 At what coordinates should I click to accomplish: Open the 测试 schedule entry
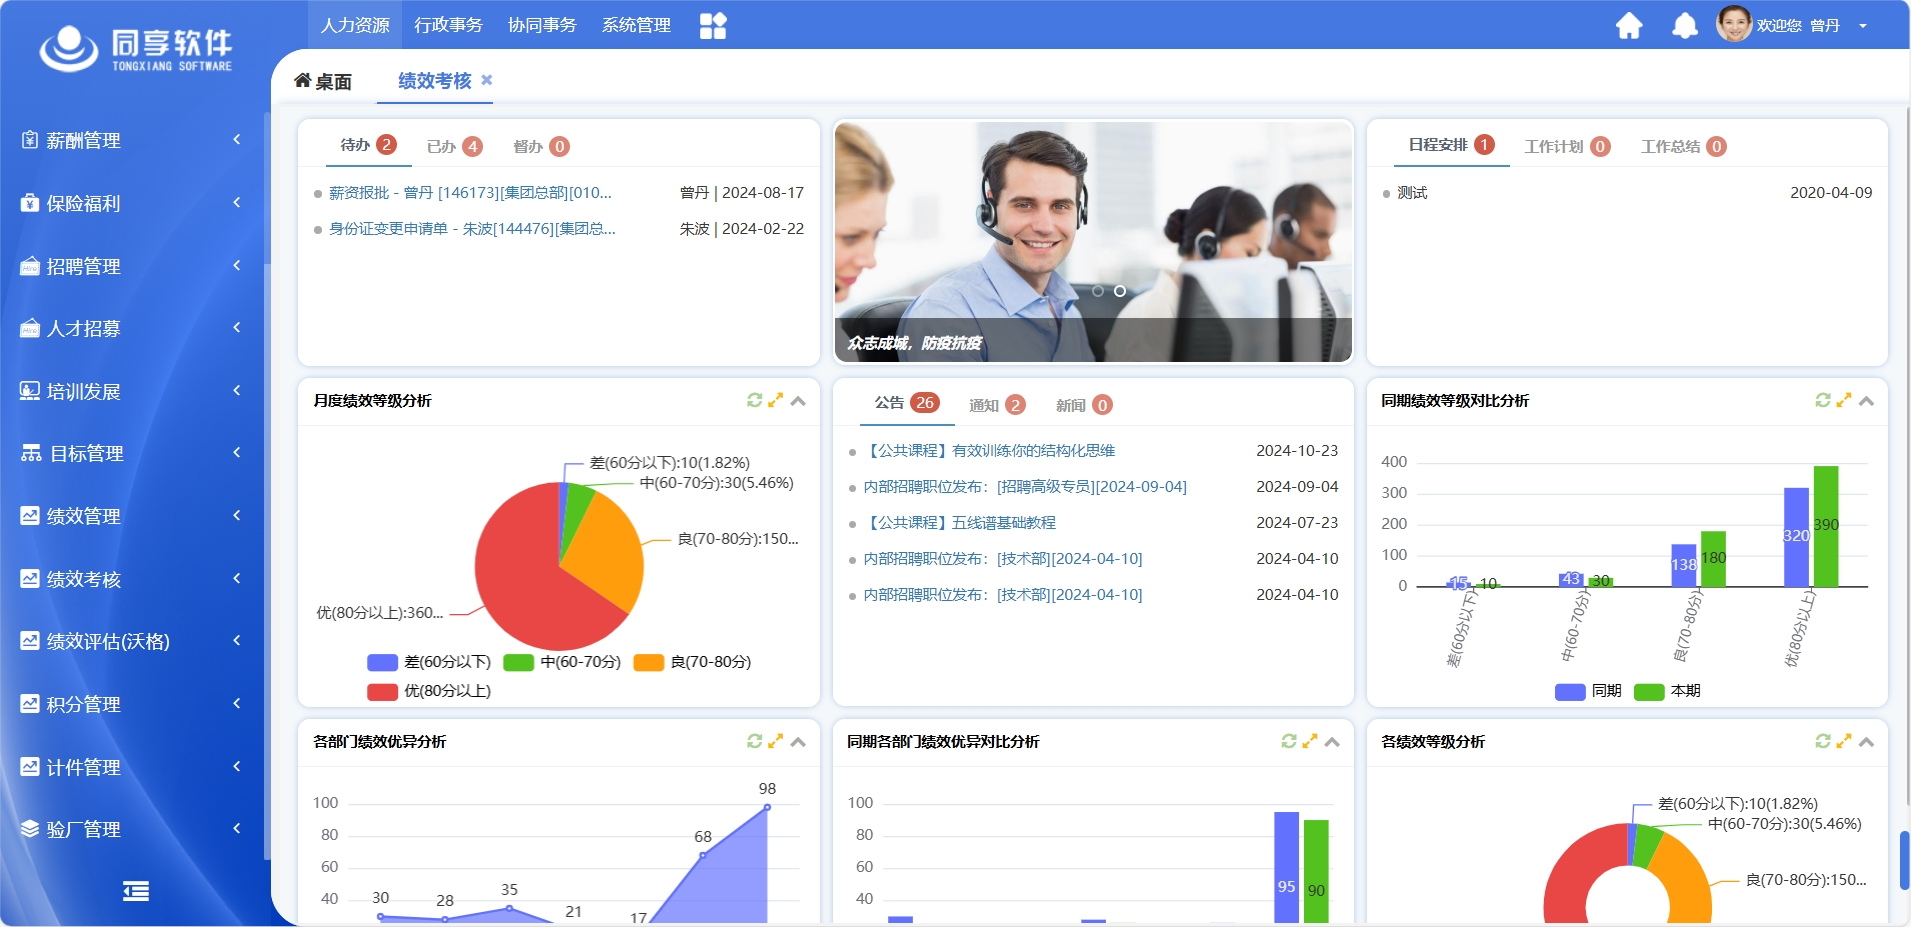pyautogui.click(x=1412, y=192)
